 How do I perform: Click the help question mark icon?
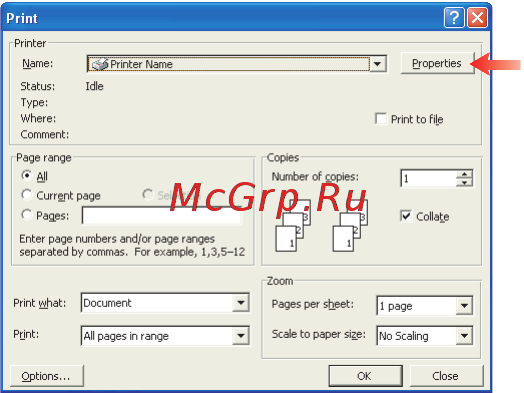(x=454, y=18)
